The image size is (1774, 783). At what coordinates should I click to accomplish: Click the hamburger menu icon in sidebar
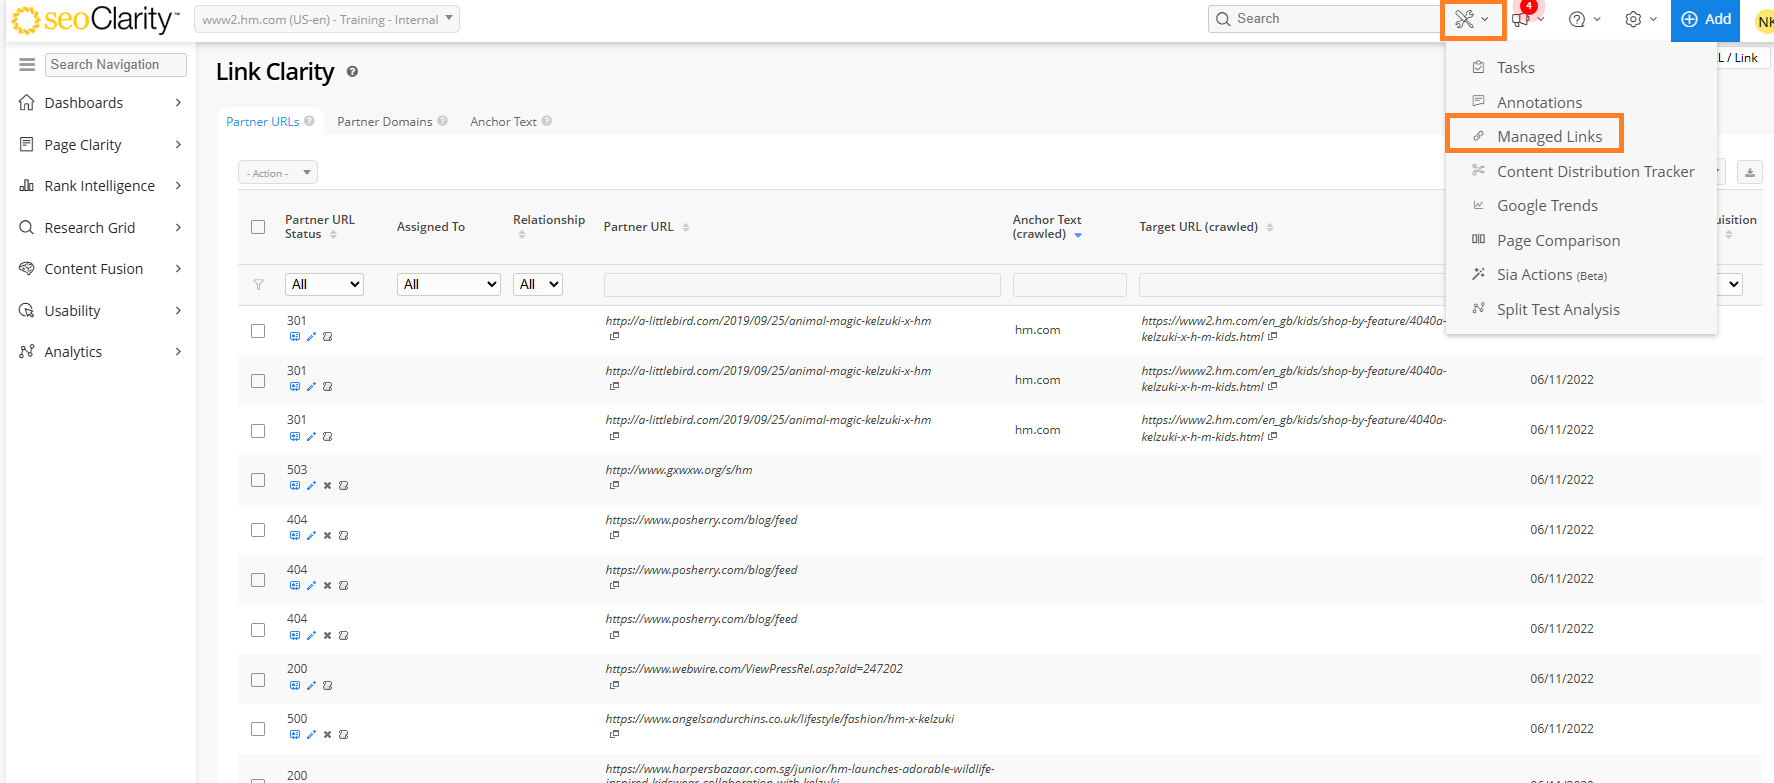tap(27, 64)
